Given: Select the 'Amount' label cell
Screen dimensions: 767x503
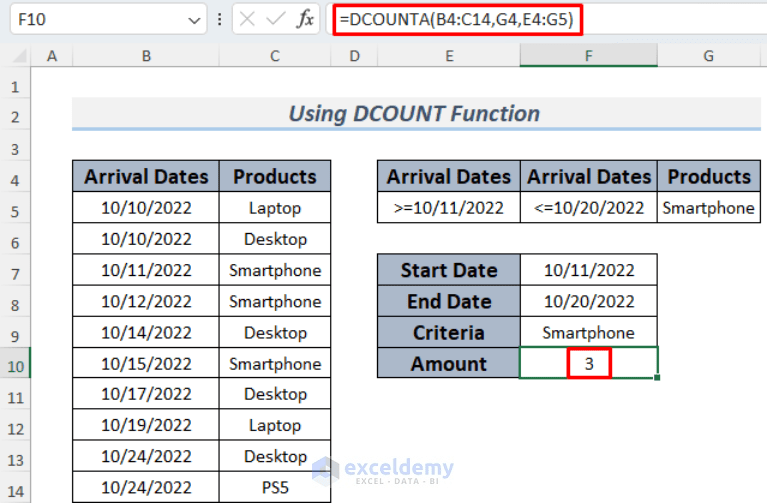Looking at the screenshot, I should tap(449, 364).
